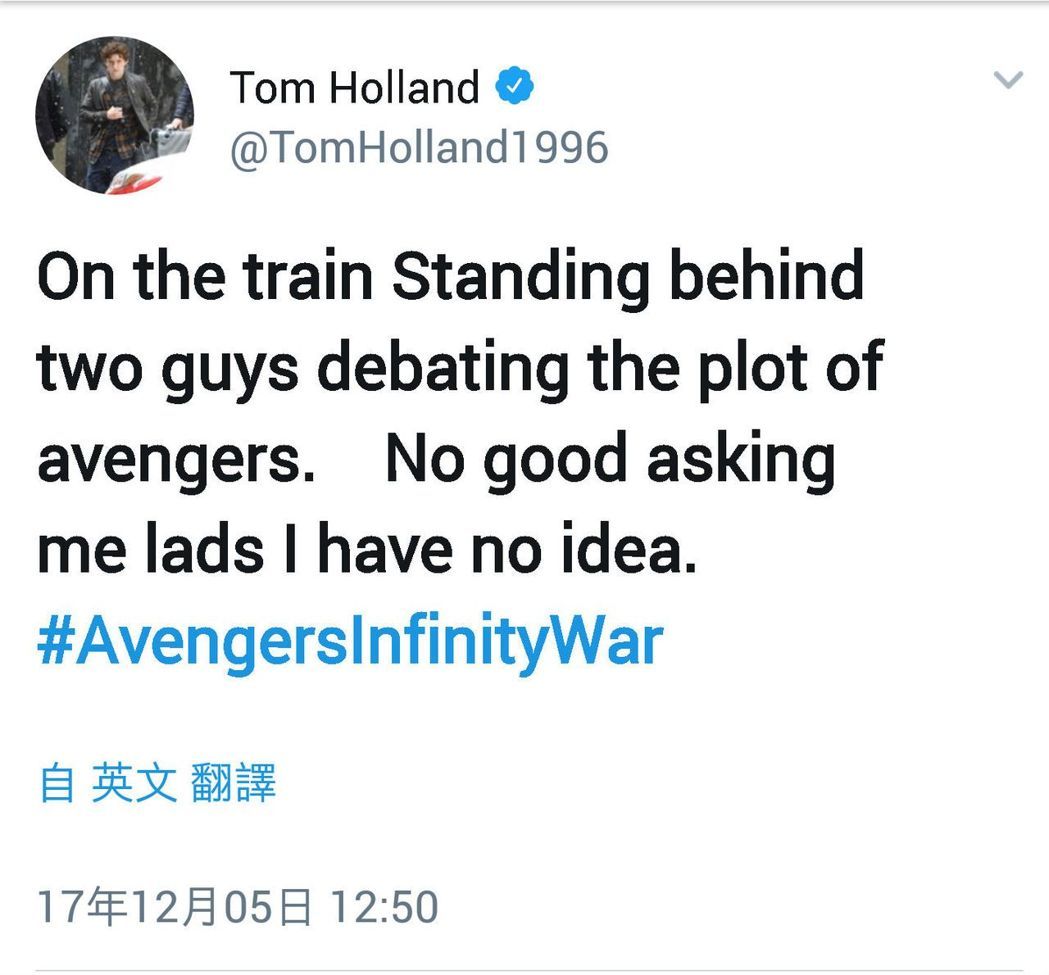Open Tom Holland's profile picture
The image size is (1049, 975).
[x=114, y=115]
